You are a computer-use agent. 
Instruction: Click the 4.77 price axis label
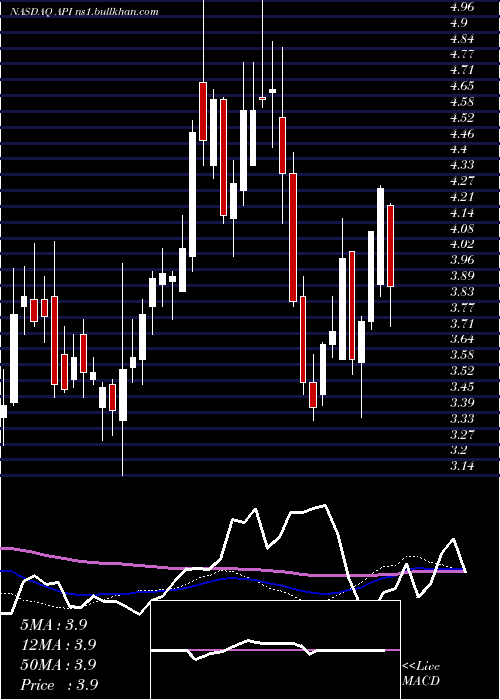464,55
